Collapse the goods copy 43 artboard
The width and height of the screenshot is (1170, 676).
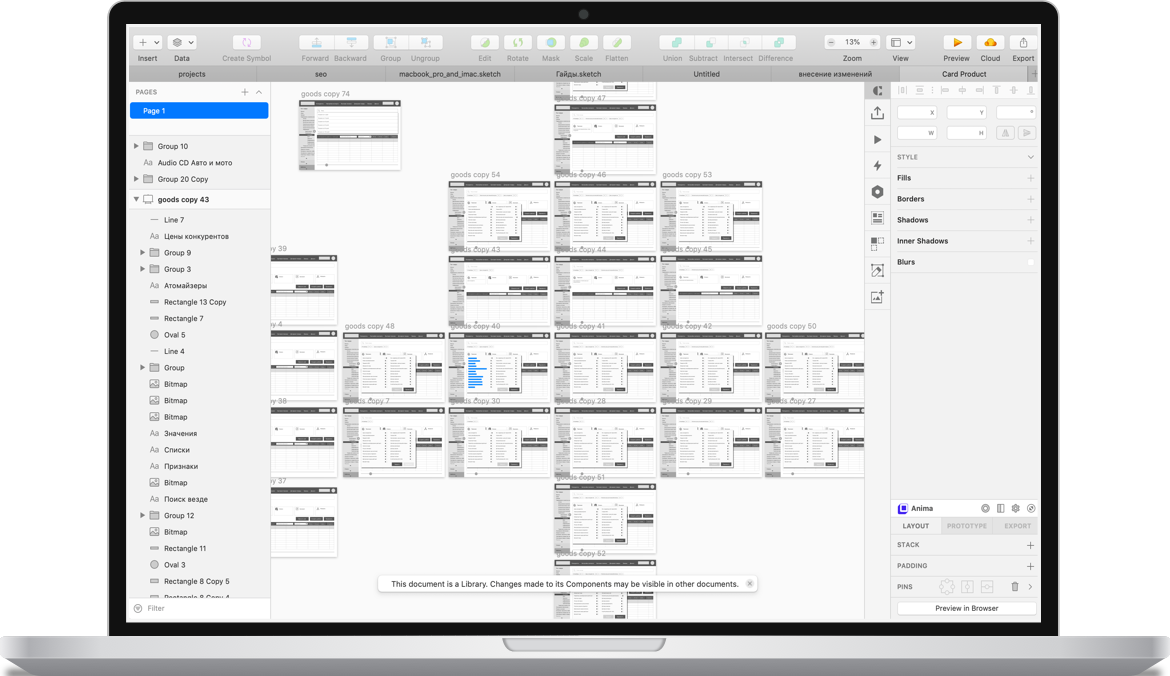tap(136, 199)
